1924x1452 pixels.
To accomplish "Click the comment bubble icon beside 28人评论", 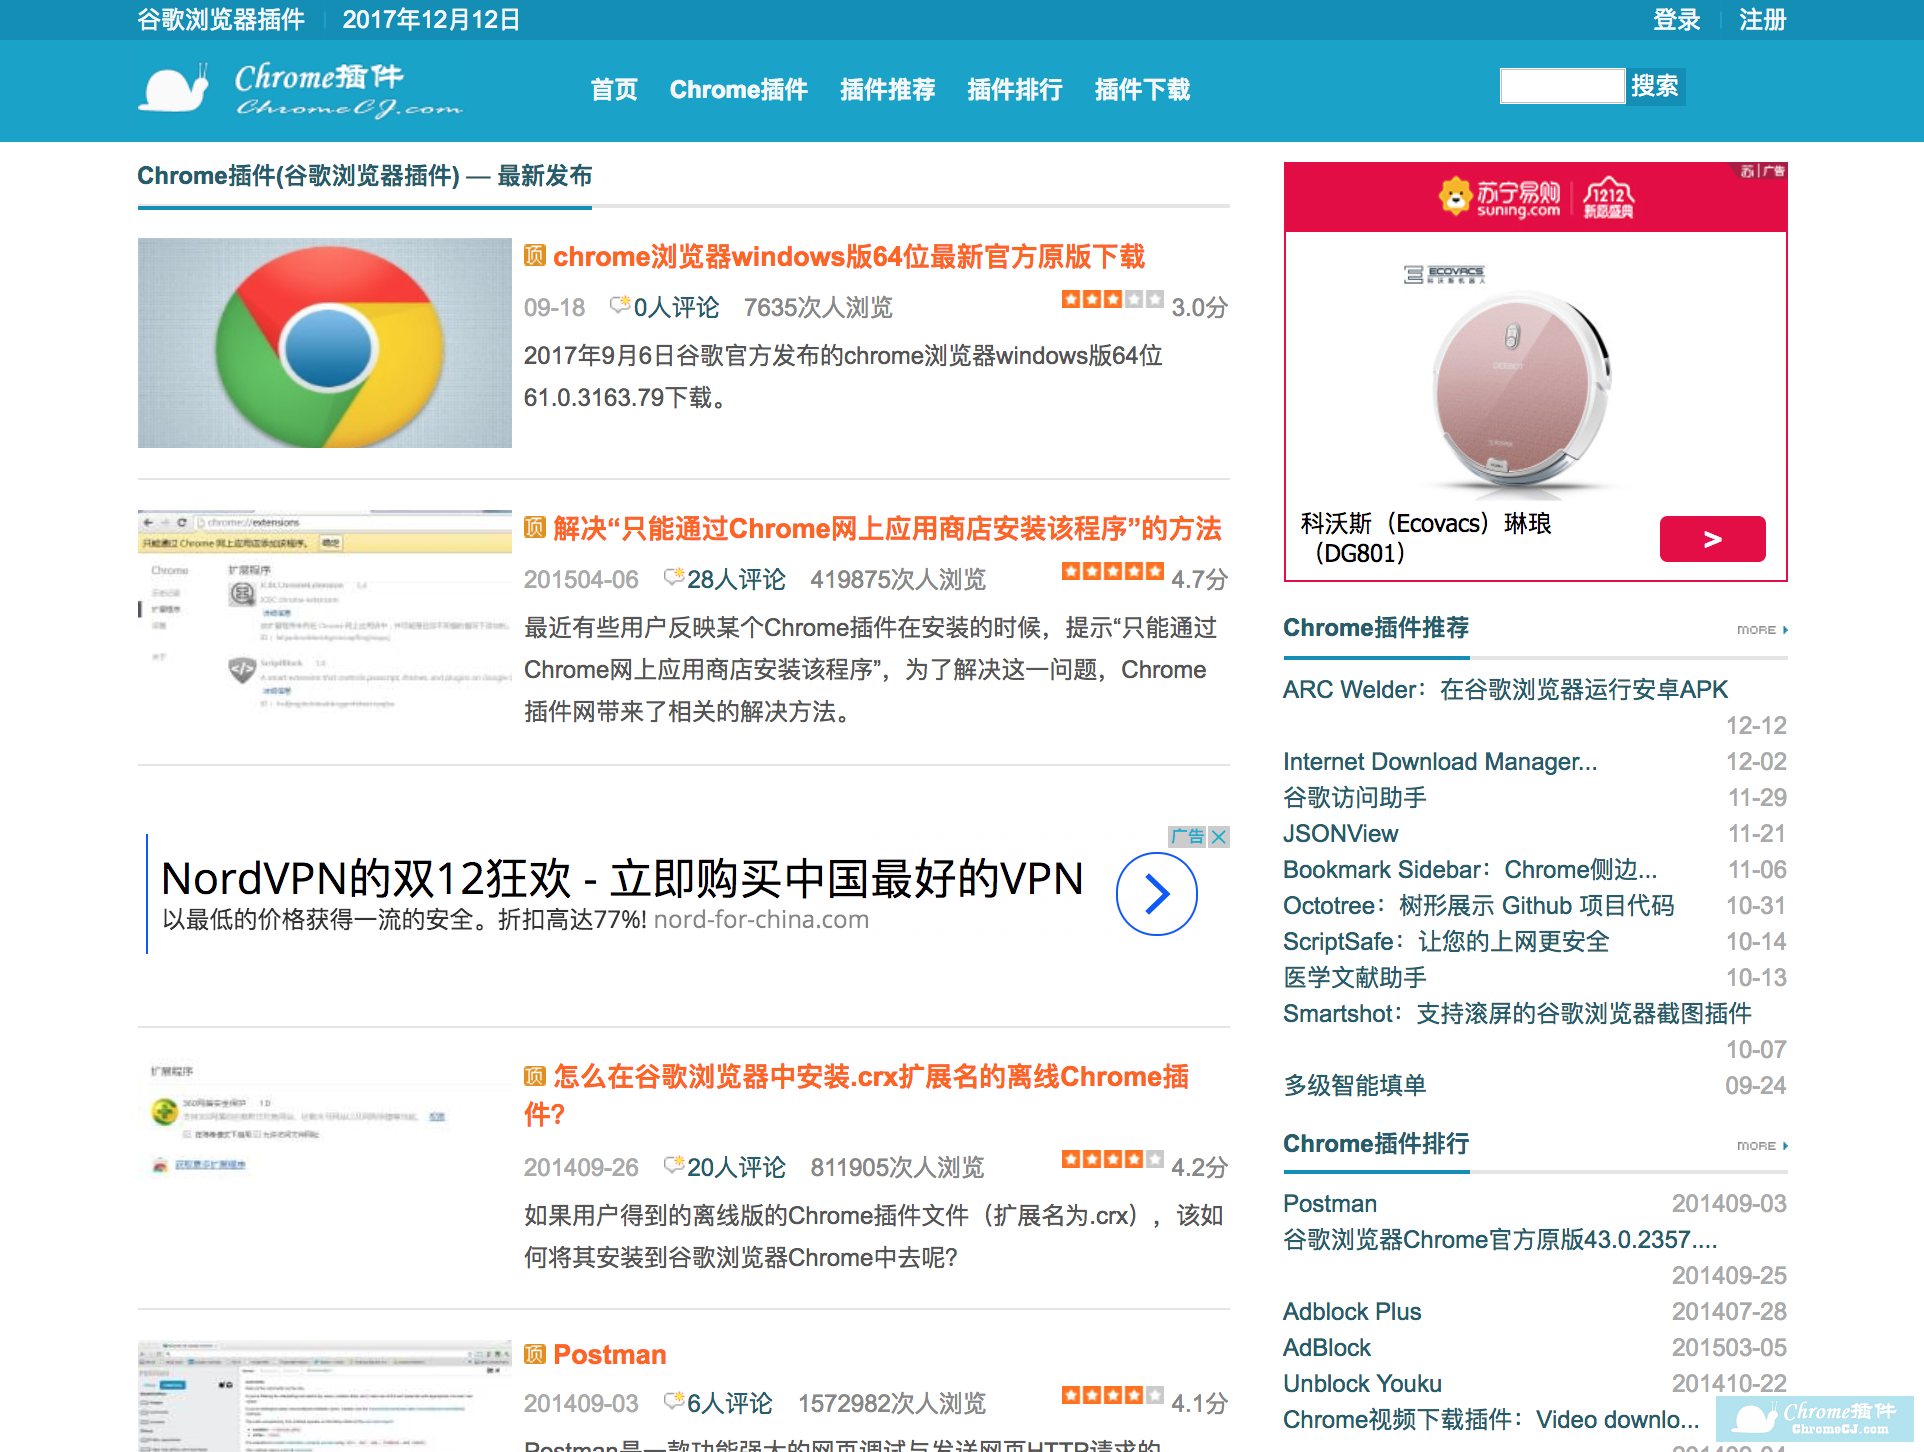I will click(x=674, y=578).
